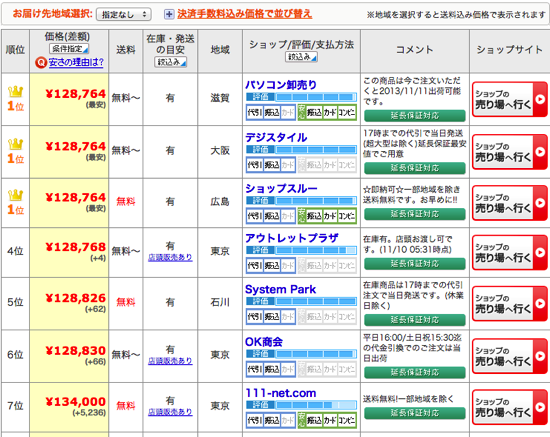The image size is (550, 437).
Task: Click region cell 石川
Action: tap(220, 302)
